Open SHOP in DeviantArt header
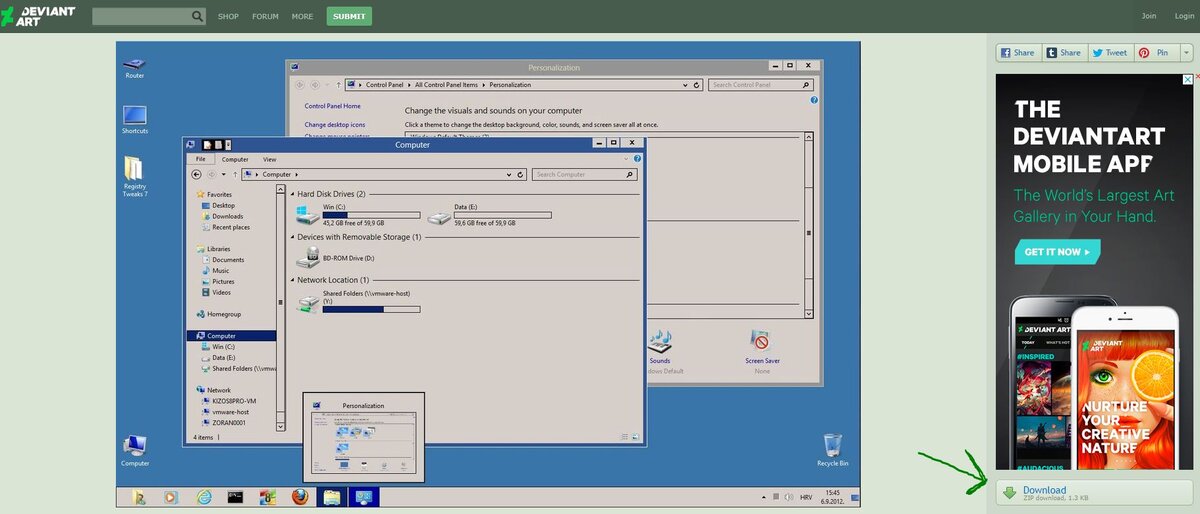 point(228,16)
